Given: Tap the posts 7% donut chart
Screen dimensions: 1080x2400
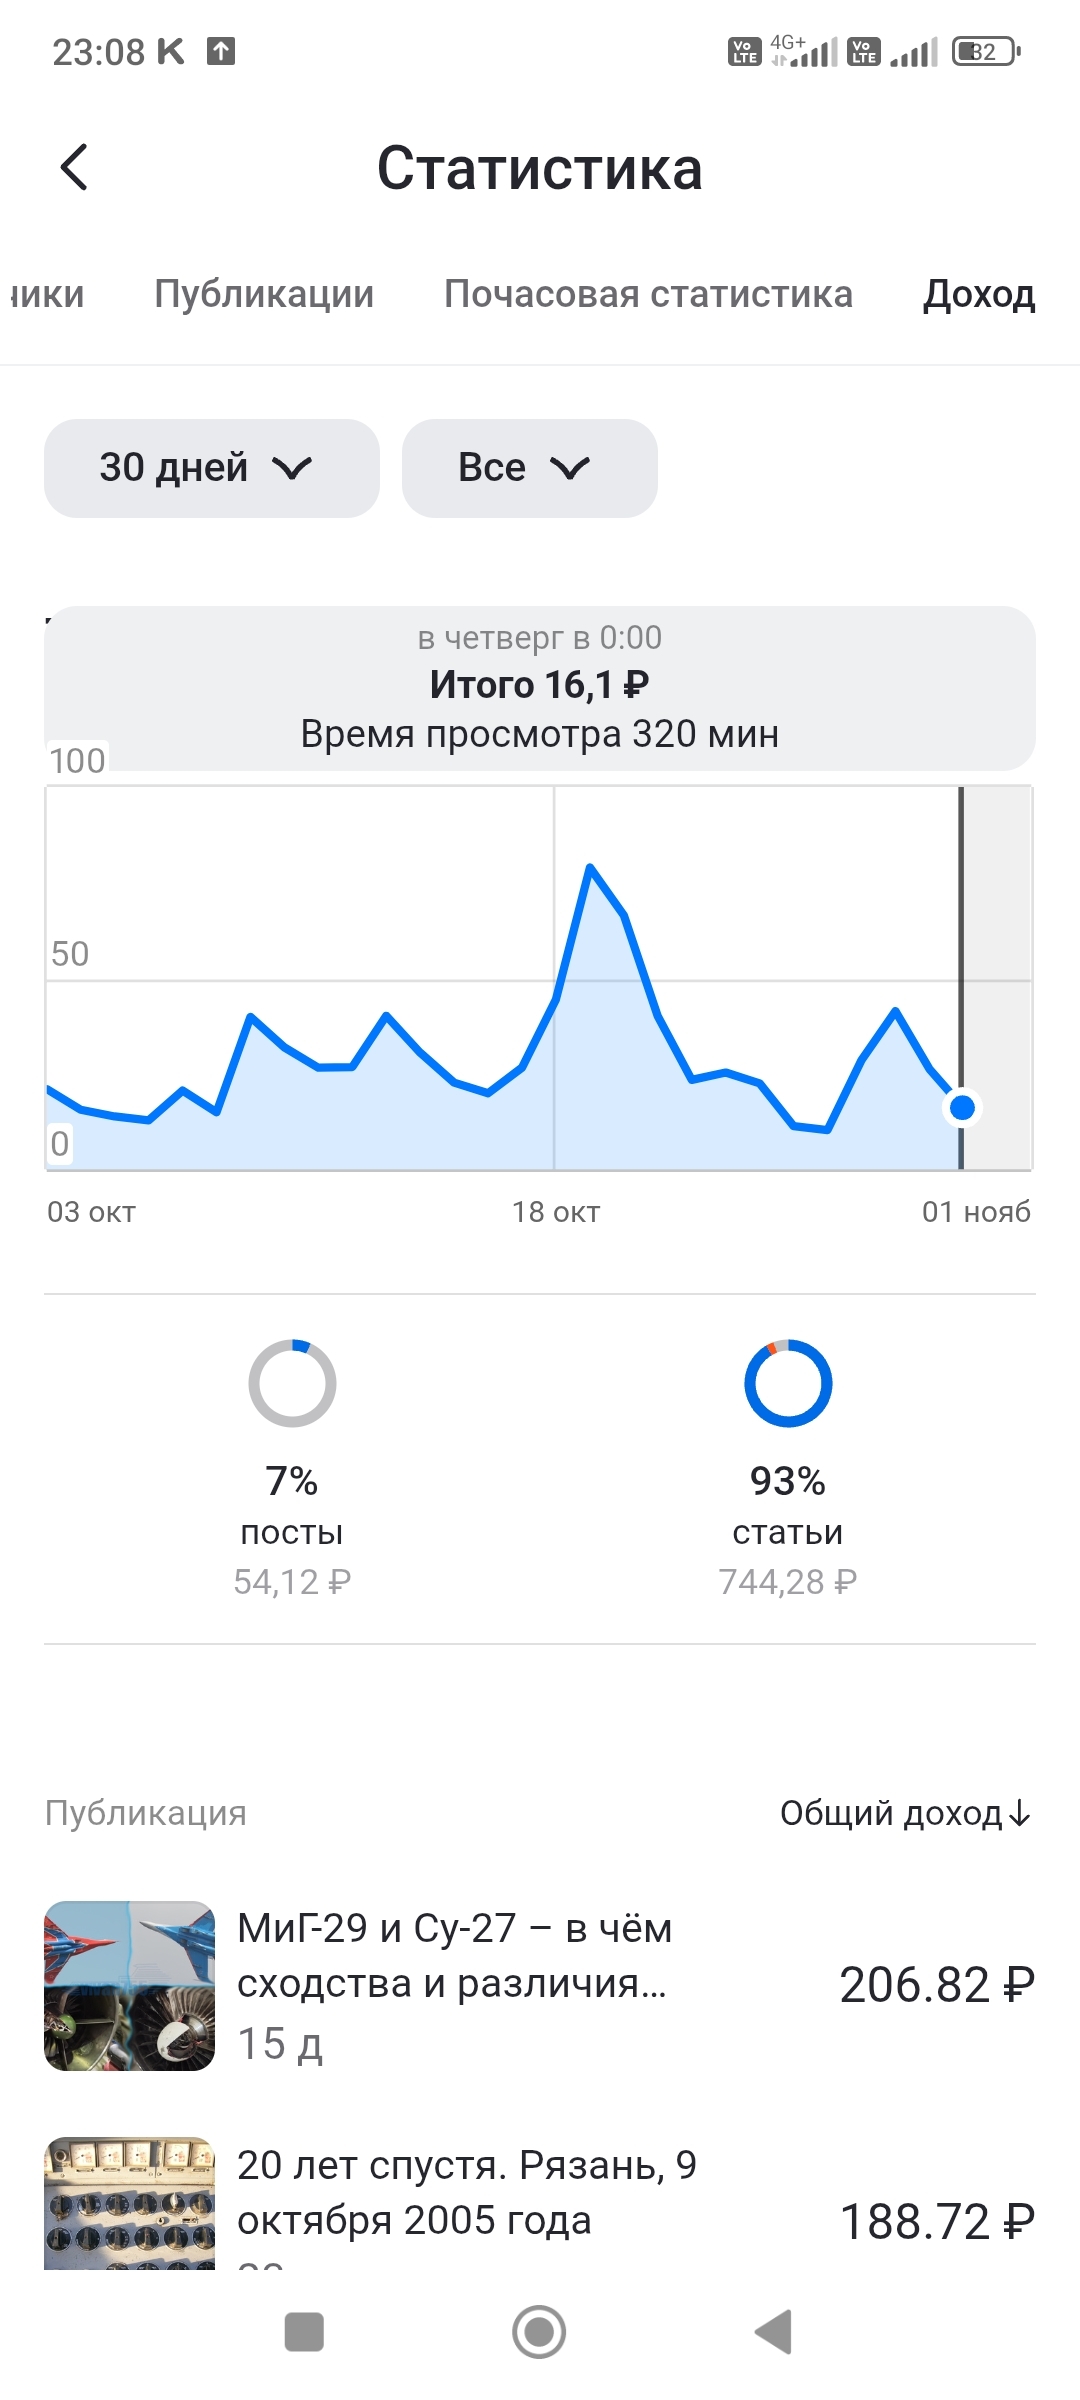Looking at the screenshot, I should click(292, 1383).
